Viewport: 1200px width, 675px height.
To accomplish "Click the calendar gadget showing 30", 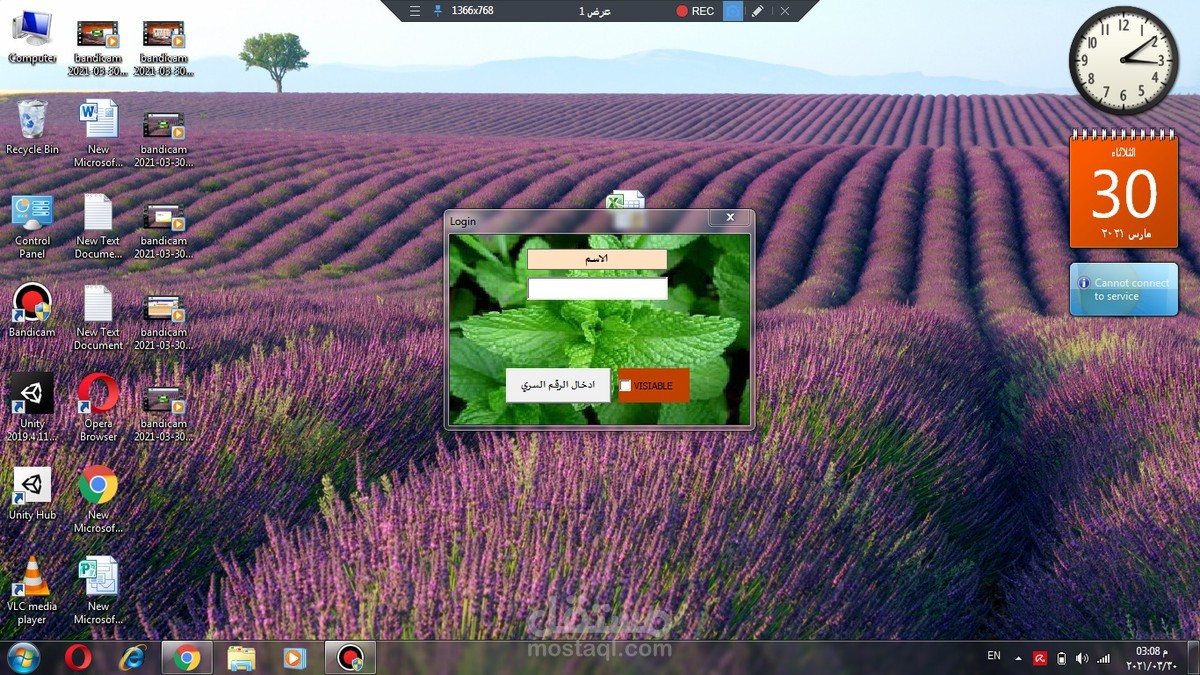I will (1123, 188).
